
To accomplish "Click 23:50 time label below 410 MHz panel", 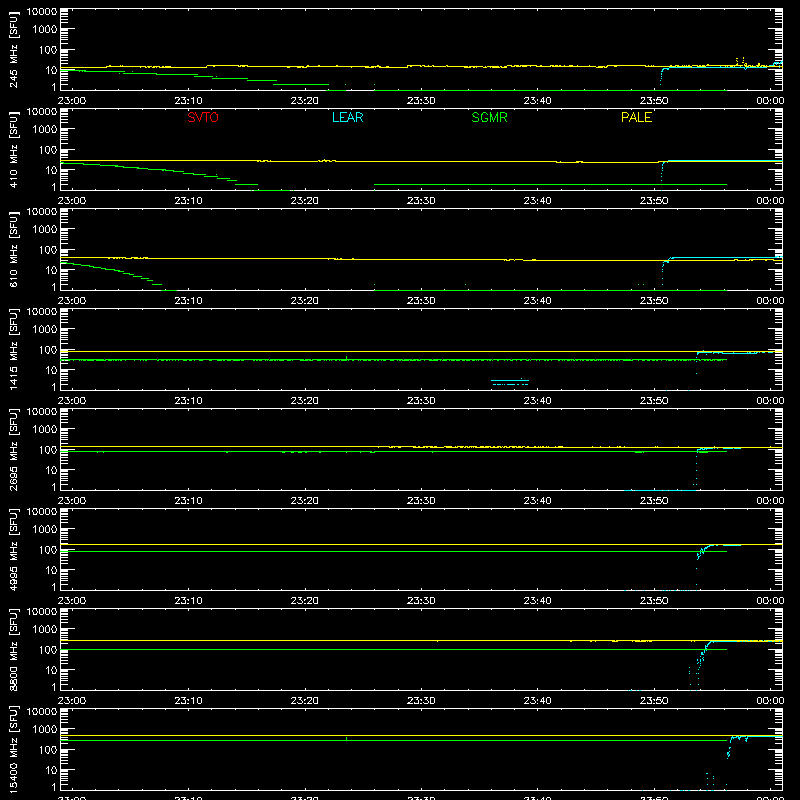I will (x=654, y=201).
